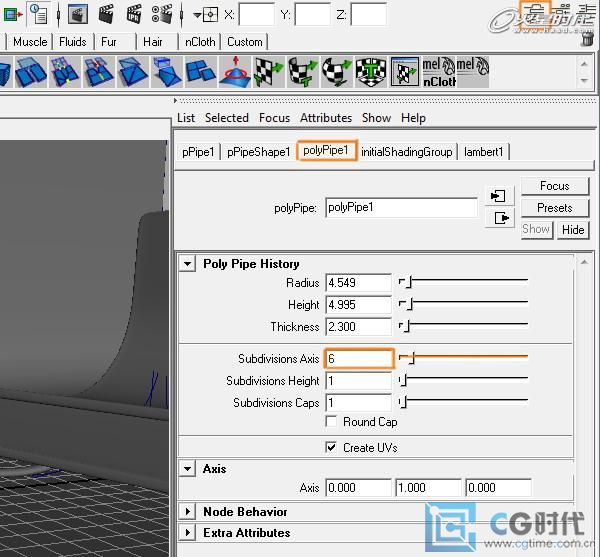The width and height of the screenshot is (600, 557).
Task: Apply Automatic Mapping from the shelf
Action: [x=370, y=72]
